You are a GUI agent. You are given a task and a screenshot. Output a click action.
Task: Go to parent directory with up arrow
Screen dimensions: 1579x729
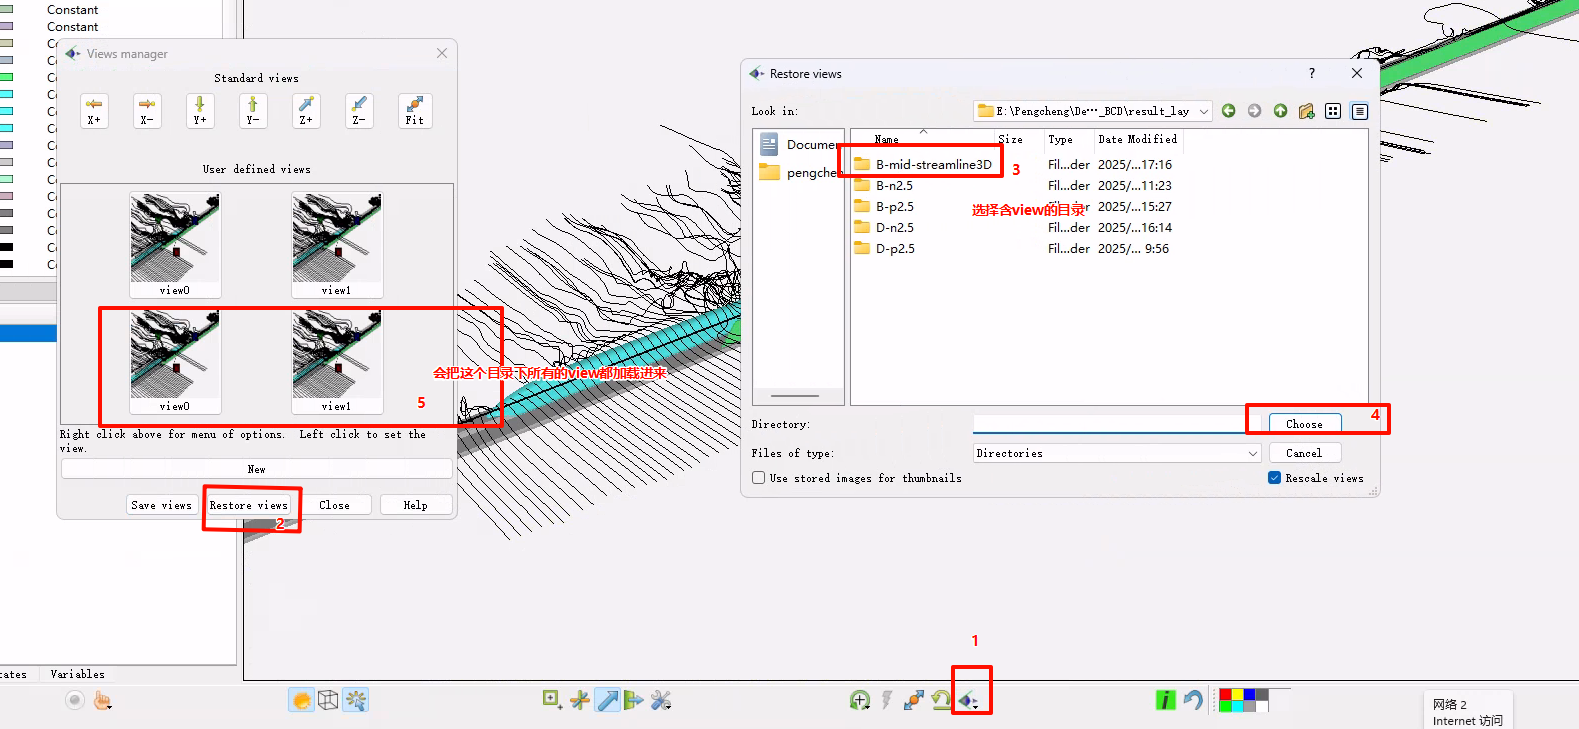point(1280,111)
